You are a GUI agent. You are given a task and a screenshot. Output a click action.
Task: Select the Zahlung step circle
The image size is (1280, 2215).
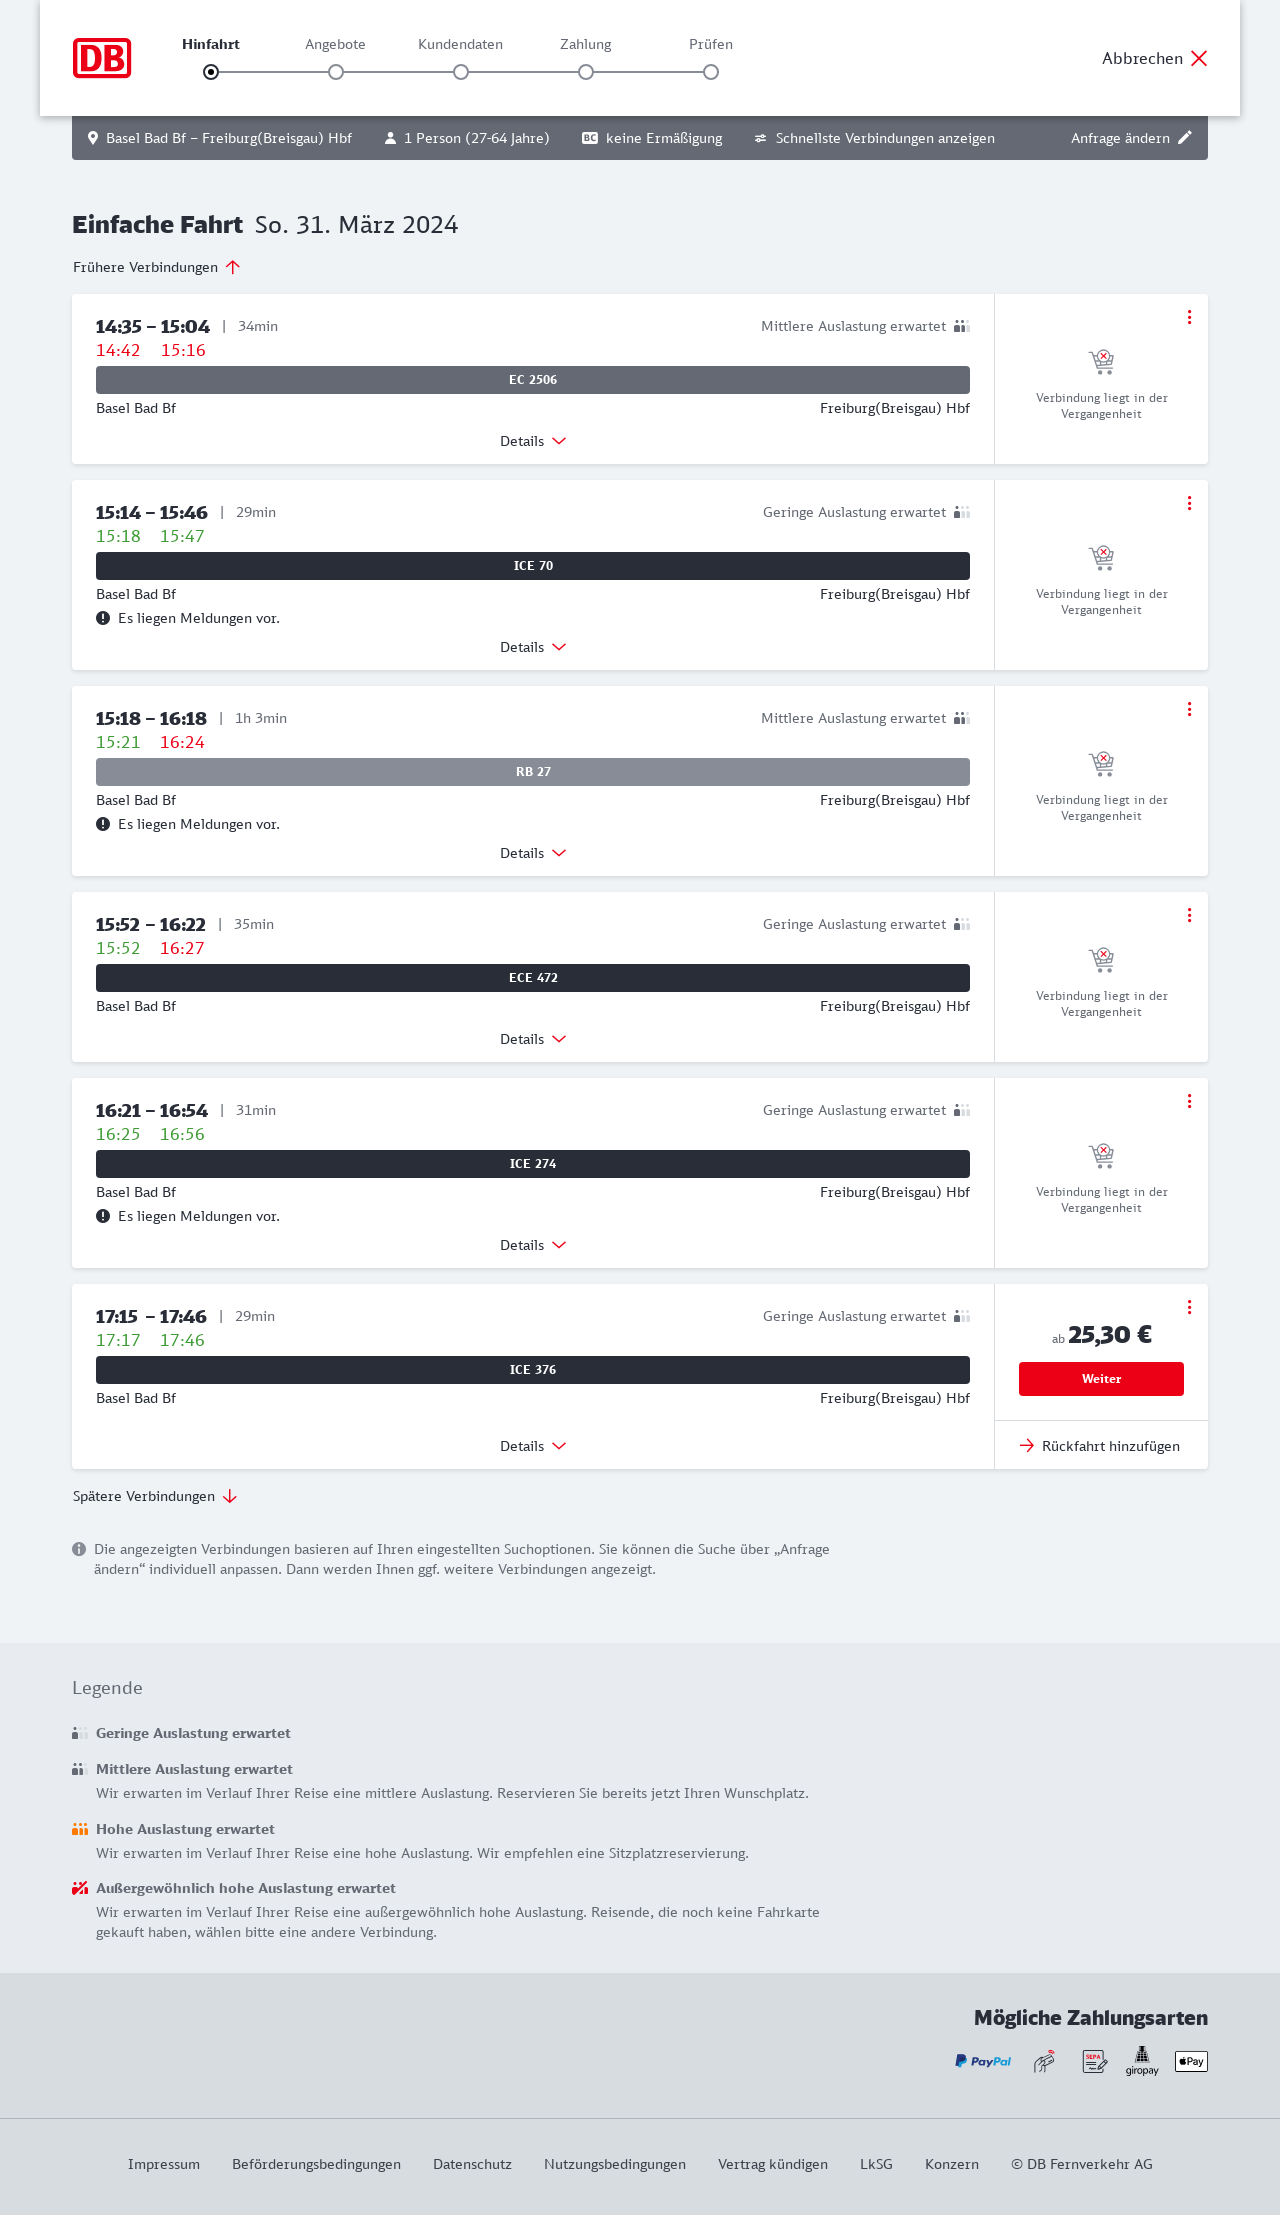586,72
